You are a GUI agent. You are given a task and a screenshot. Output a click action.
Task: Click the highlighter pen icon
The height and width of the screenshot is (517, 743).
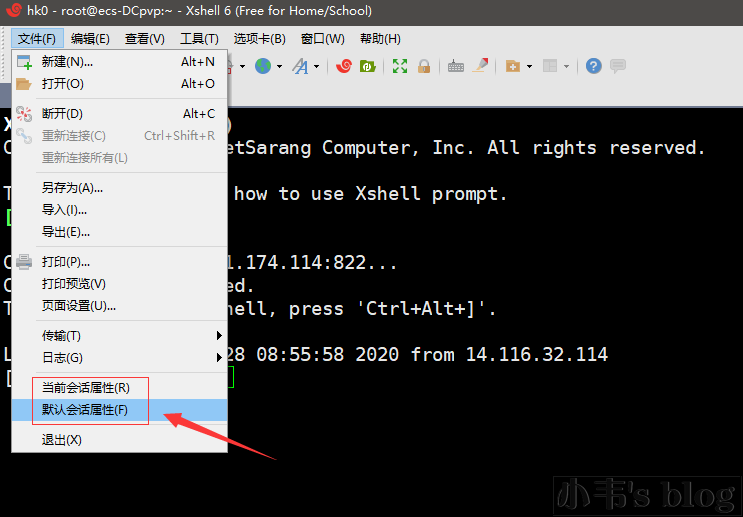pos(481,65)
